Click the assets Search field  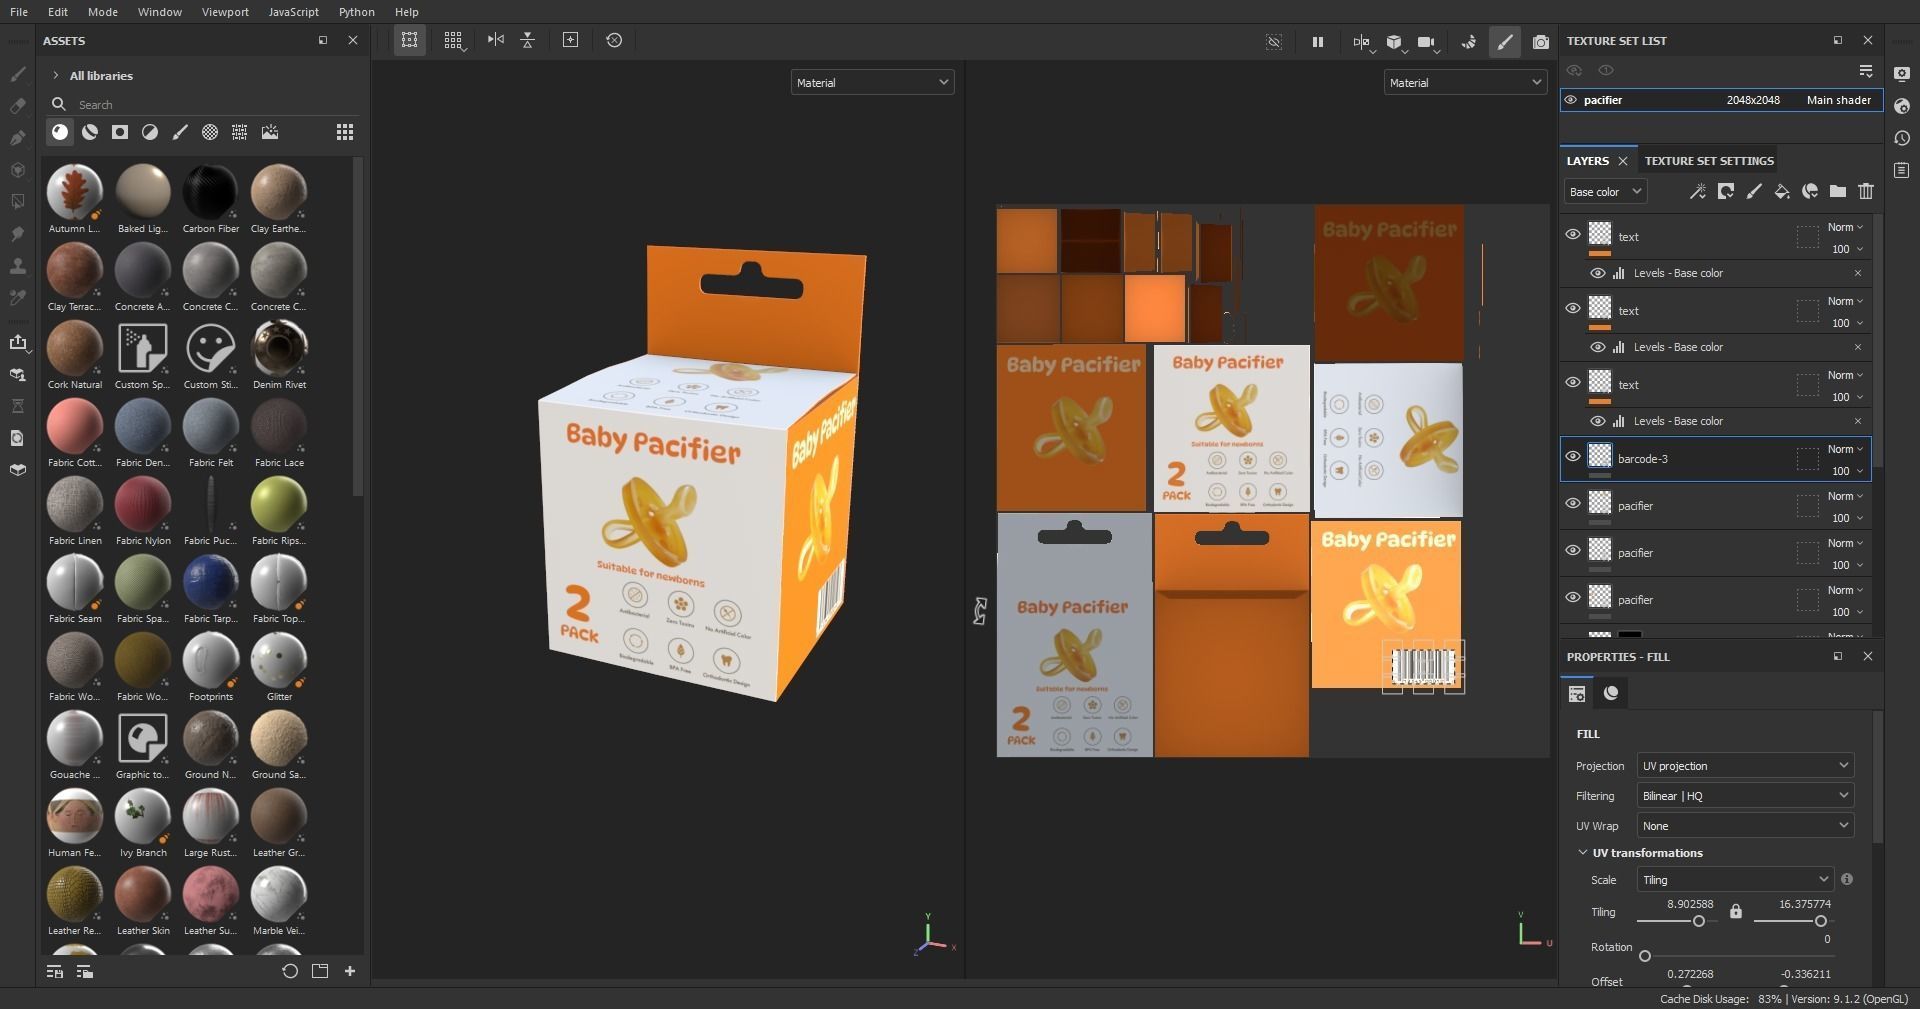pyautogui.click(x=205, y=105)
